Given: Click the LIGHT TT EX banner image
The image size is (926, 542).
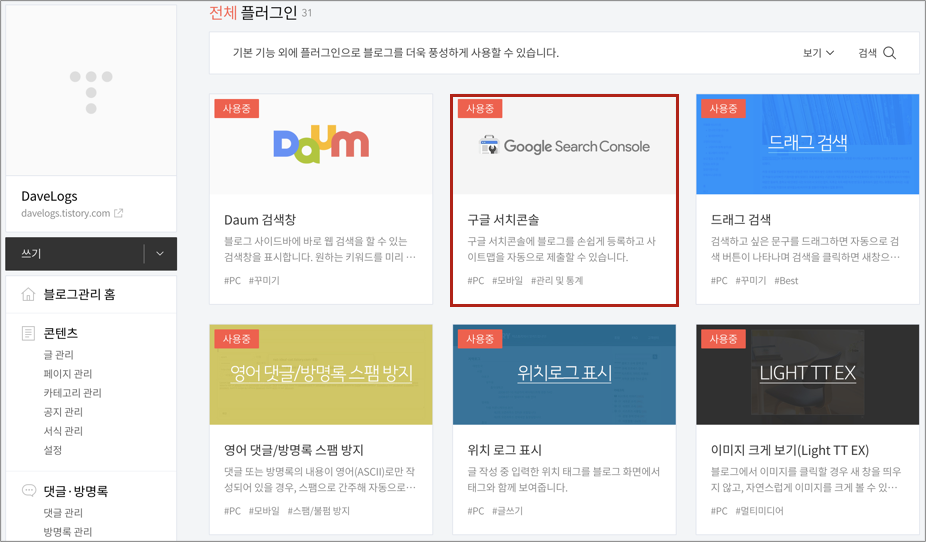Looking at the screenshot, I should tap(807, 374).
